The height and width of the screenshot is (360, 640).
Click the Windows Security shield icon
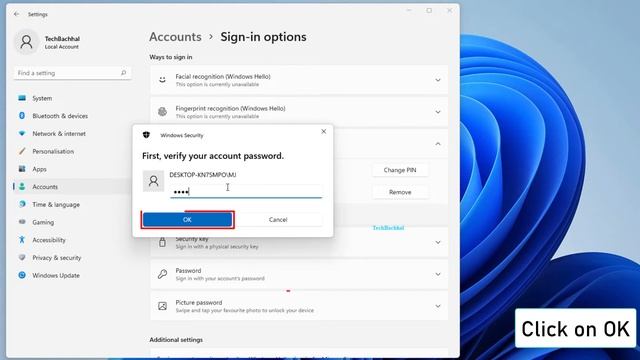pyautogui.click(x=146, y=135)
